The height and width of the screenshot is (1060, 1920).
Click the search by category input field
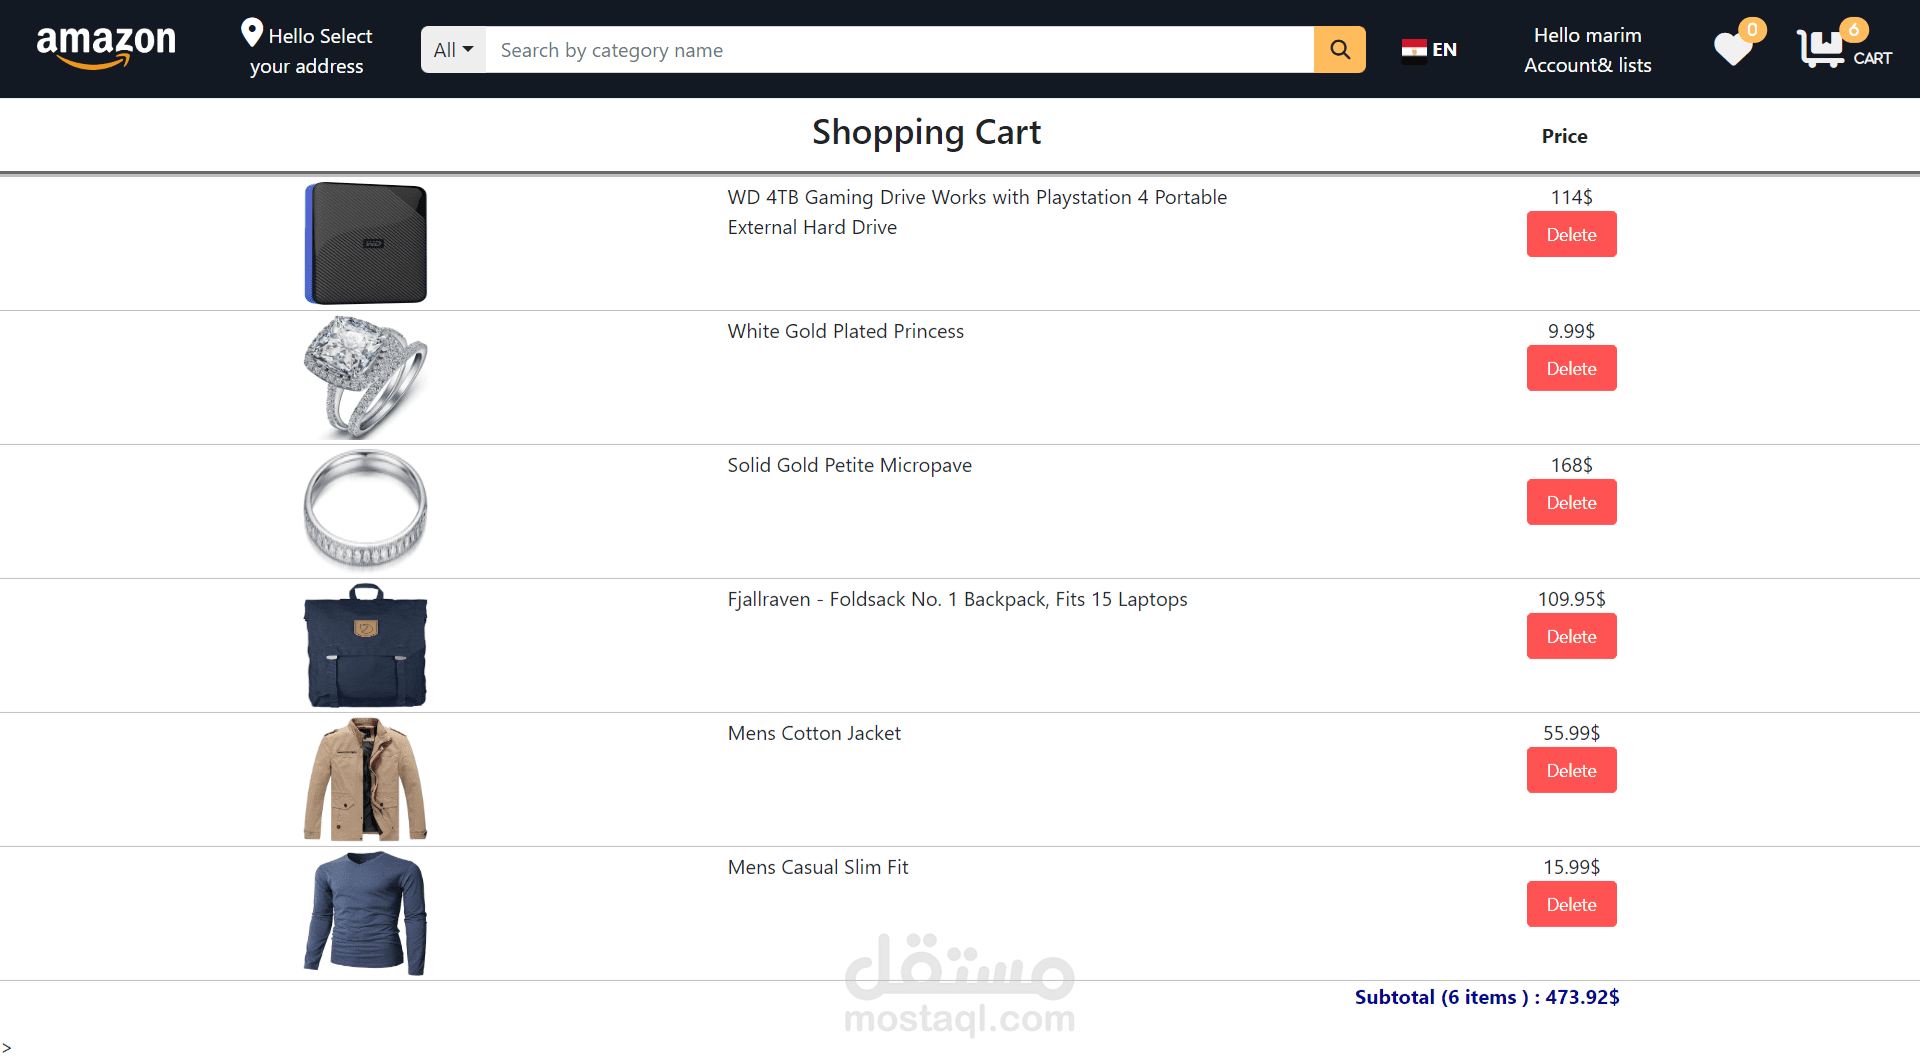point(899,50)
